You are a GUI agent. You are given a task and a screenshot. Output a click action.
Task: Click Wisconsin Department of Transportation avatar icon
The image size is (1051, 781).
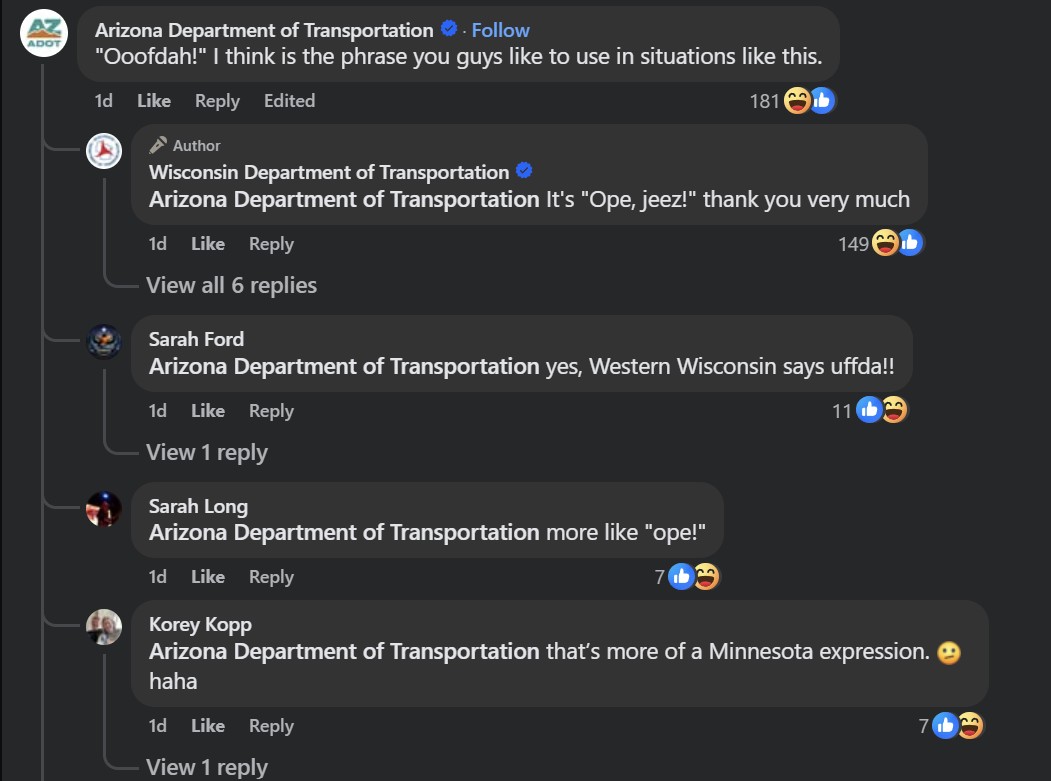pos(104,151)
